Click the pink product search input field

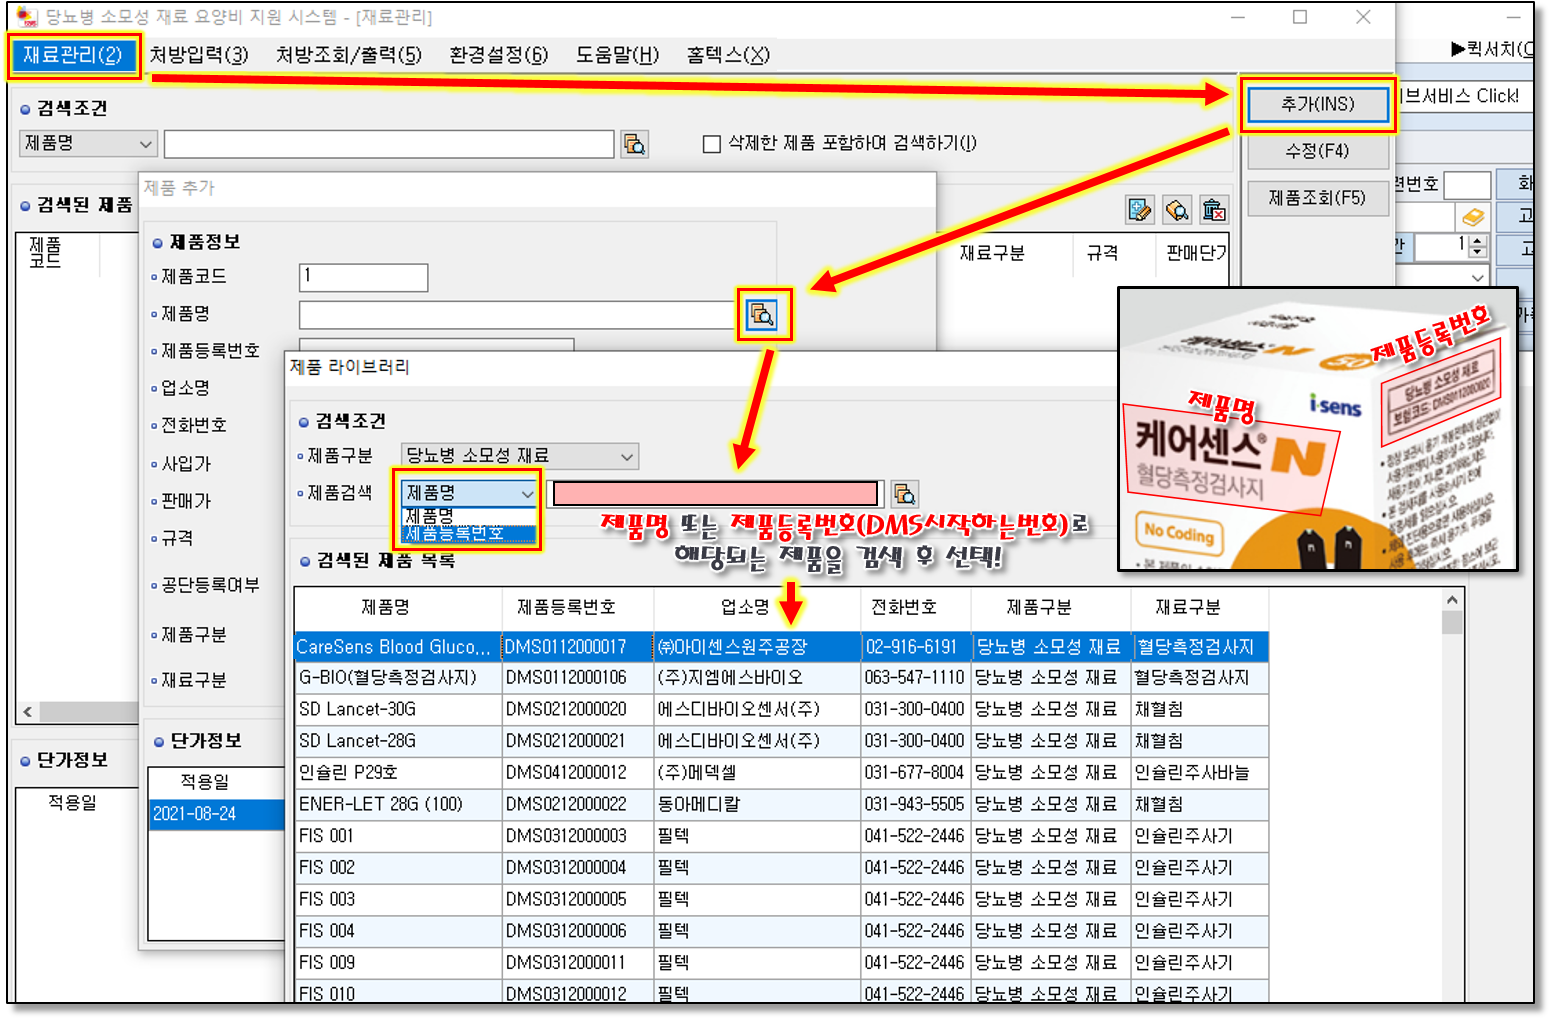pyautogui.click(x=714, y=494)
